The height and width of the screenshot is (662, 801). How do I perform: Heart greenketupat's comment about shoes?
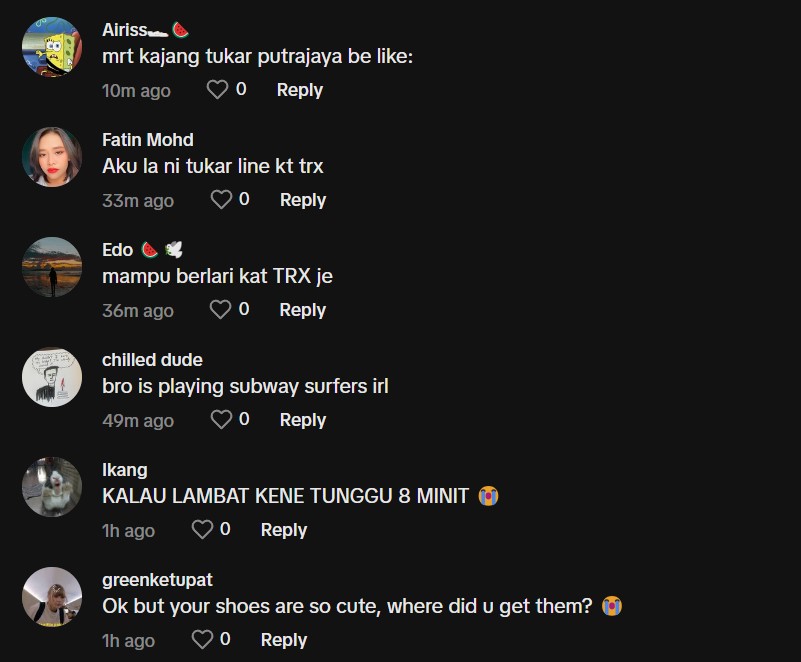202,640
